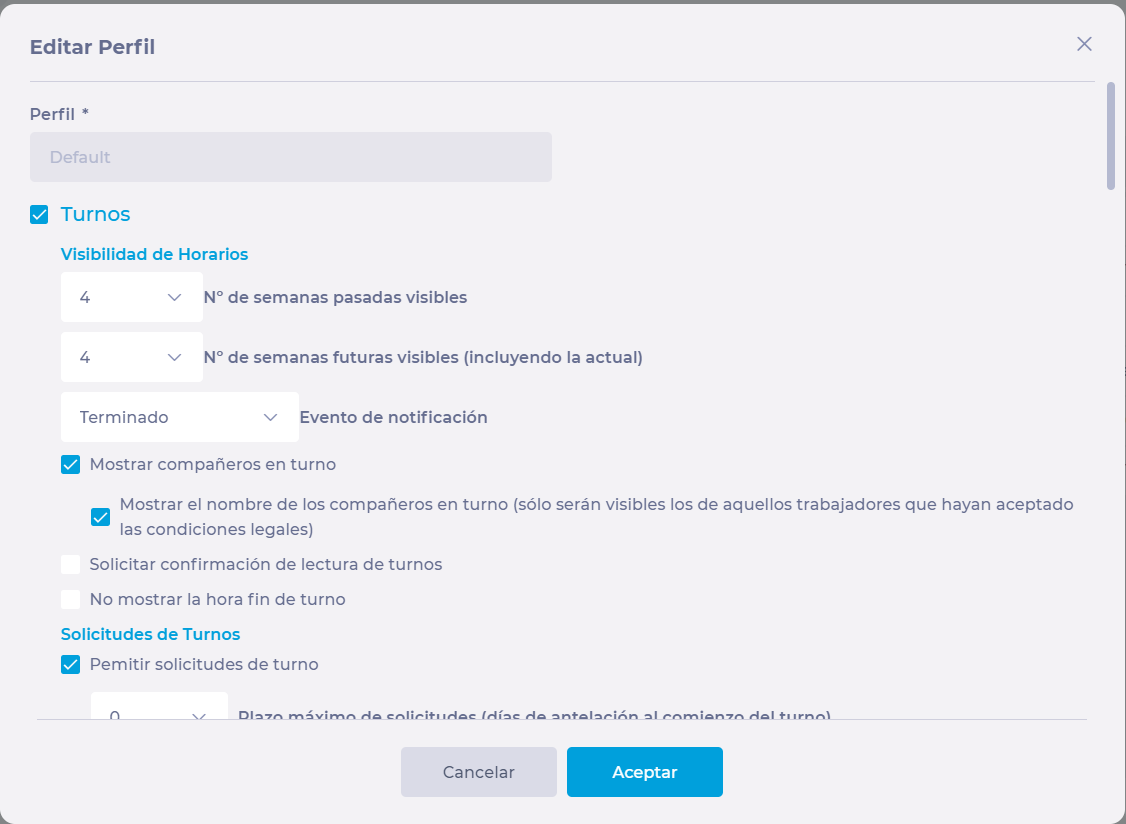Click the dialog's vertical scrollbar thumb
The height and width of the screenshot is (824, 1126).
coord(1110,136)
